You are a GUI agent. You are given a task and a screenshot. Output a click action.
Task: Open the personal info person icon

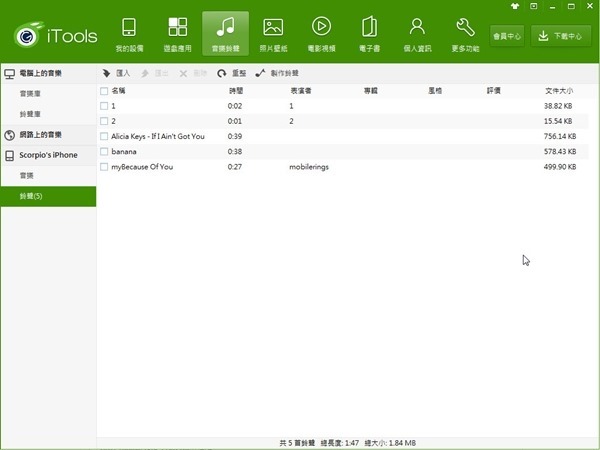[x=417, y=27]
